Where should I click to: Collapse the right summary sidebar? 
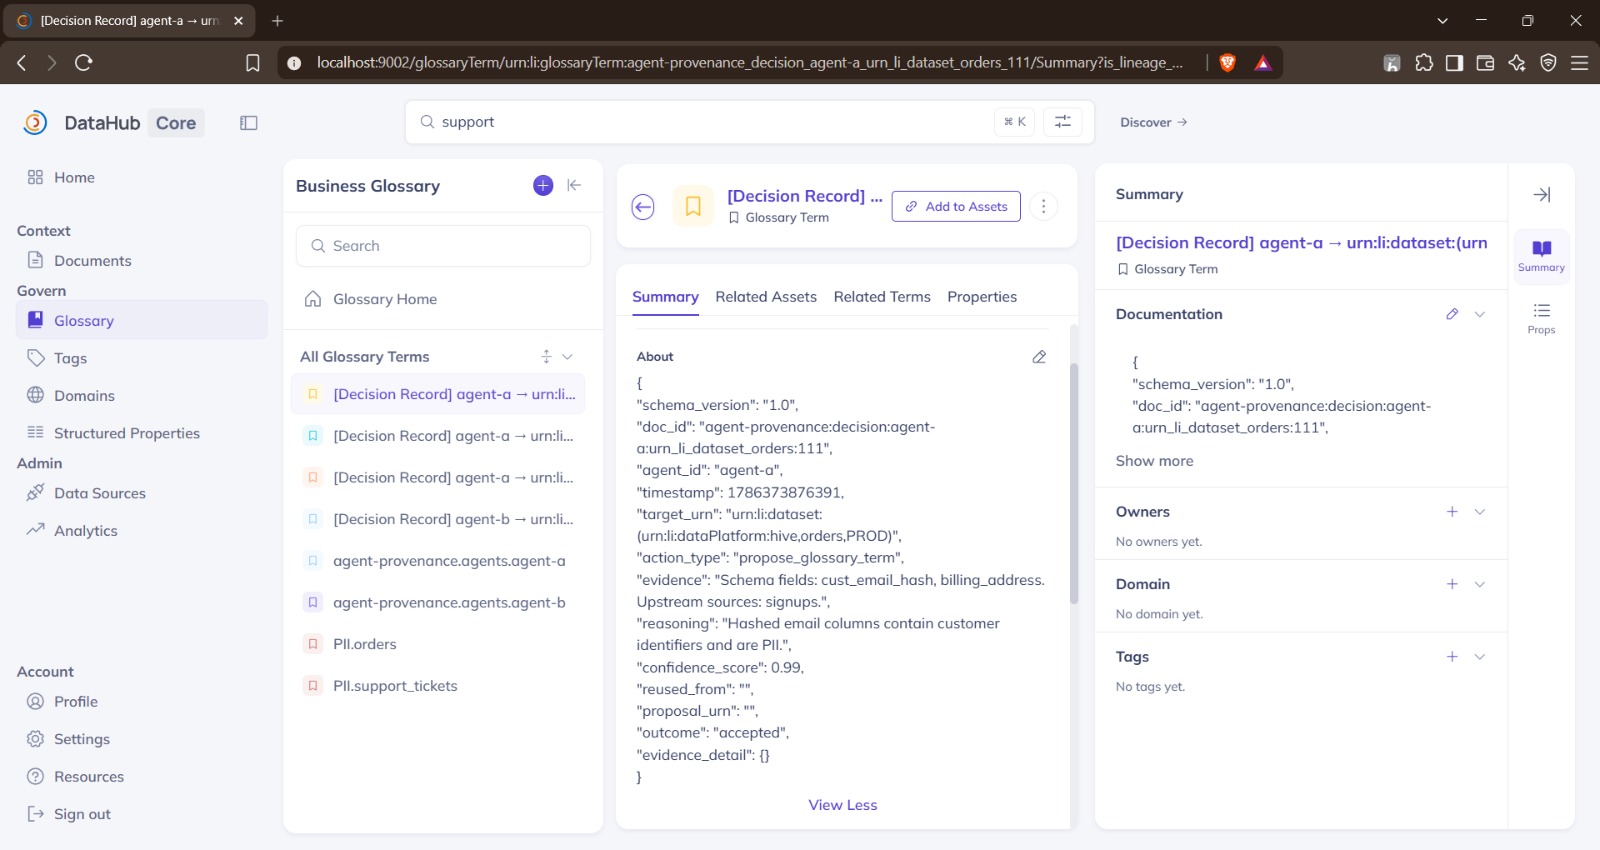click(1542, 194)
